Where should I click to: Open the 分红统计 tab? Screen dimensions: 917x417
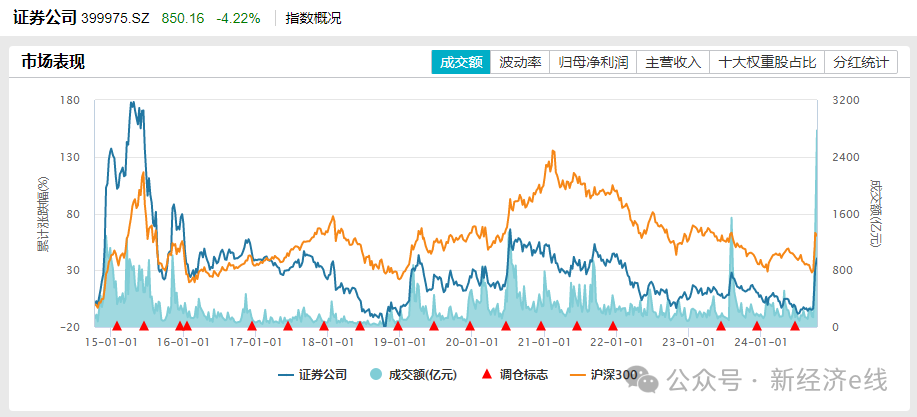point(860,62)
